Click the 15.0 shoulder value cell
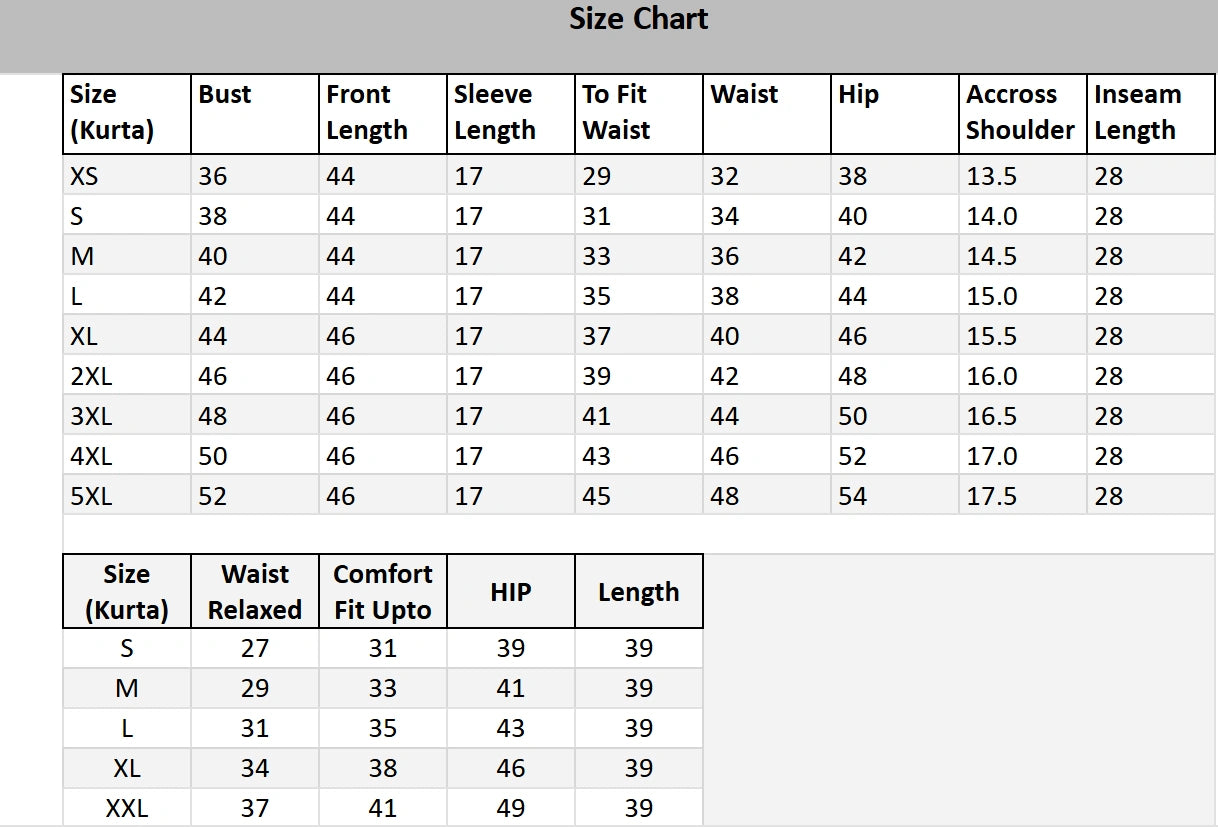This screenshot has height=828, width=1218. coord(991,297)
